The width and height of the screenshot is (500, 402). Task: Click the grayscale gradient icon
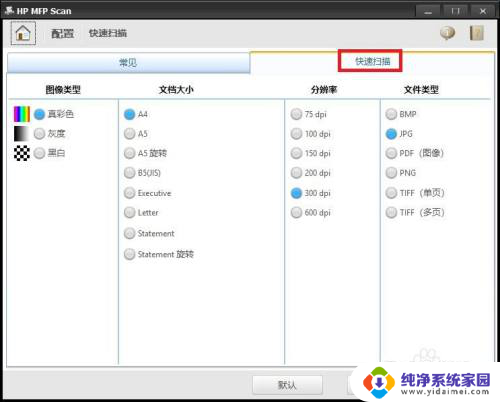[22, 134]
